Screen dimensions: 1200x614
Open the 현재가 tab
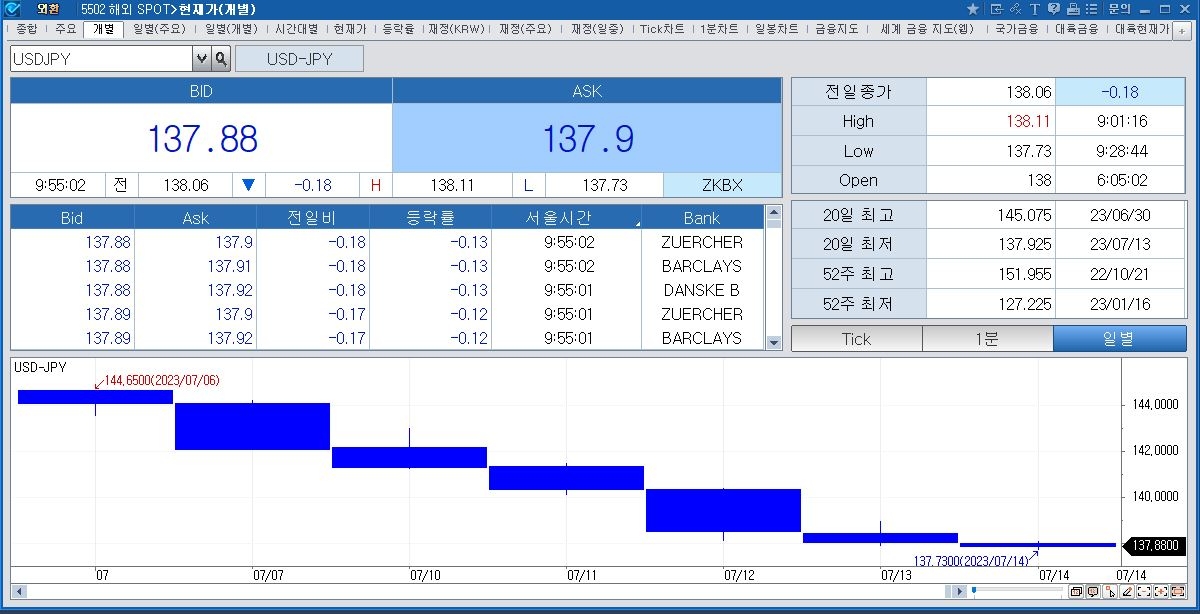click(x=350, y=29)
